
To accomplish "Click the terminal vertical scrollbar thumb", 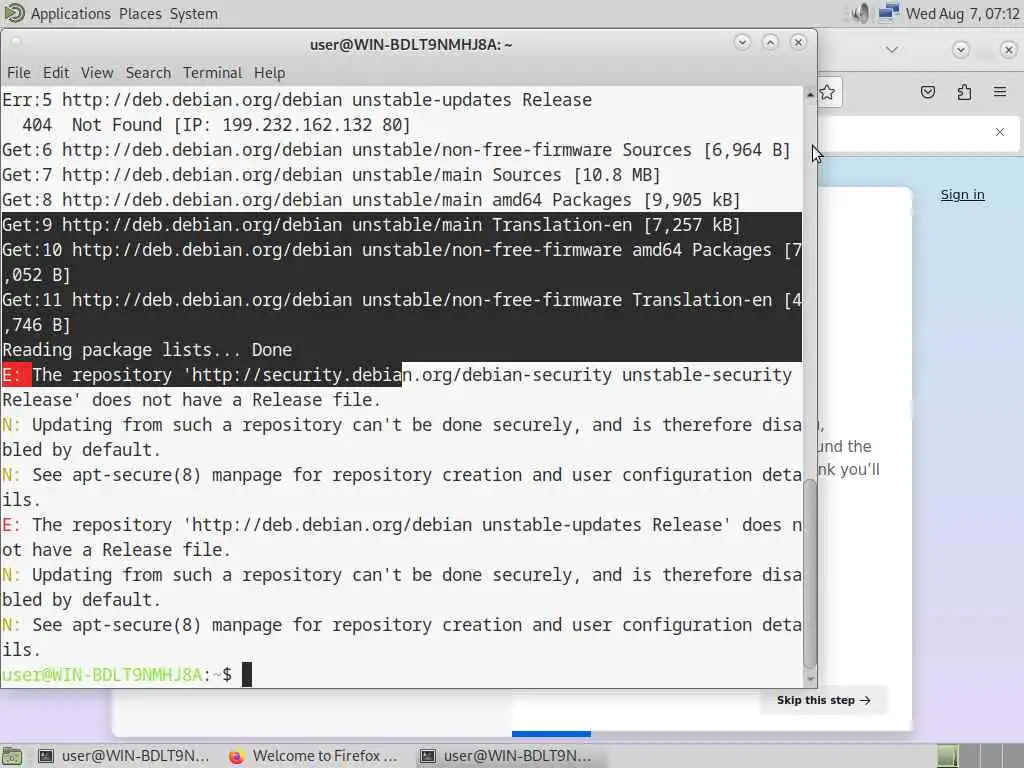I will [810, 573].
